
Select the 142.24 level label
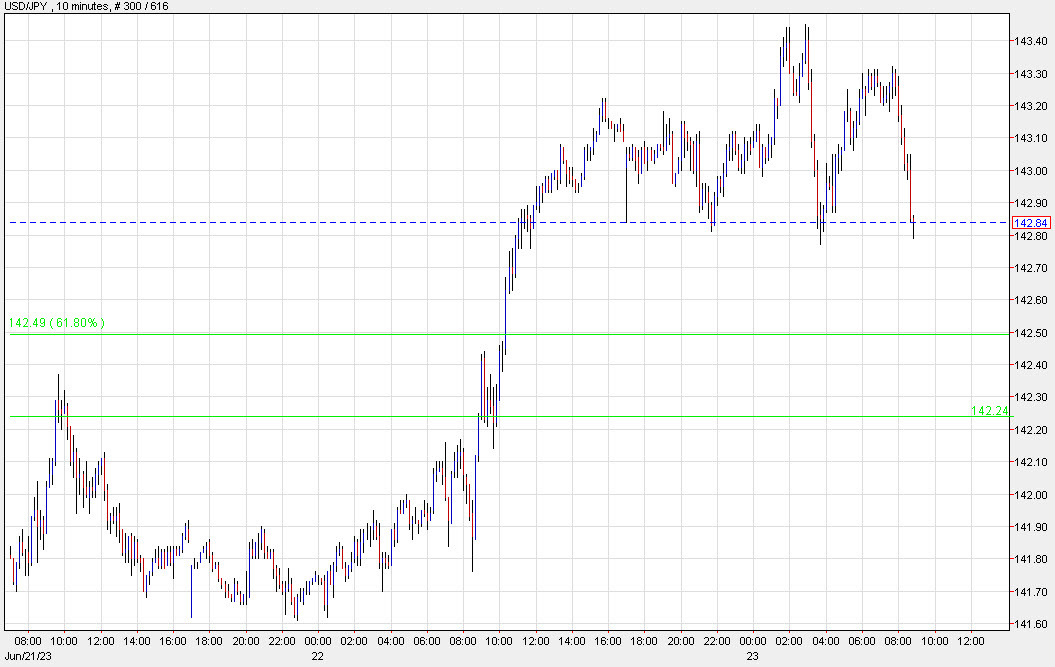point(990,410)
